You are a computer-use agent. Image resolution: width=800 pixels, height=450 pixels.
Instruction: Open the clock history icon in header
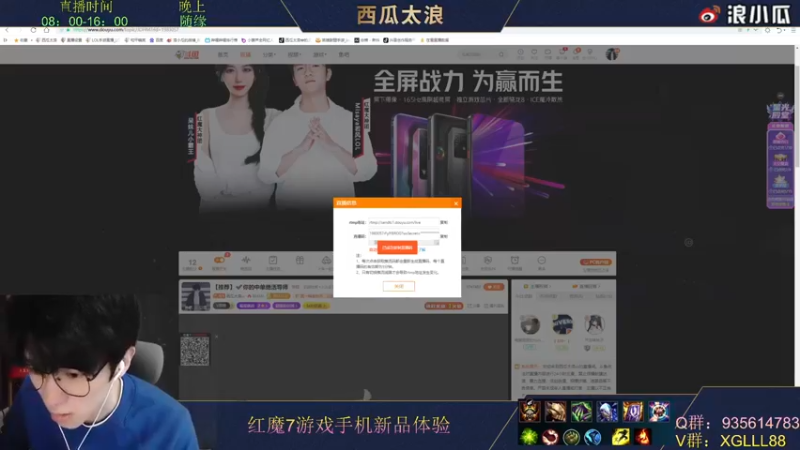click(520, 53)
